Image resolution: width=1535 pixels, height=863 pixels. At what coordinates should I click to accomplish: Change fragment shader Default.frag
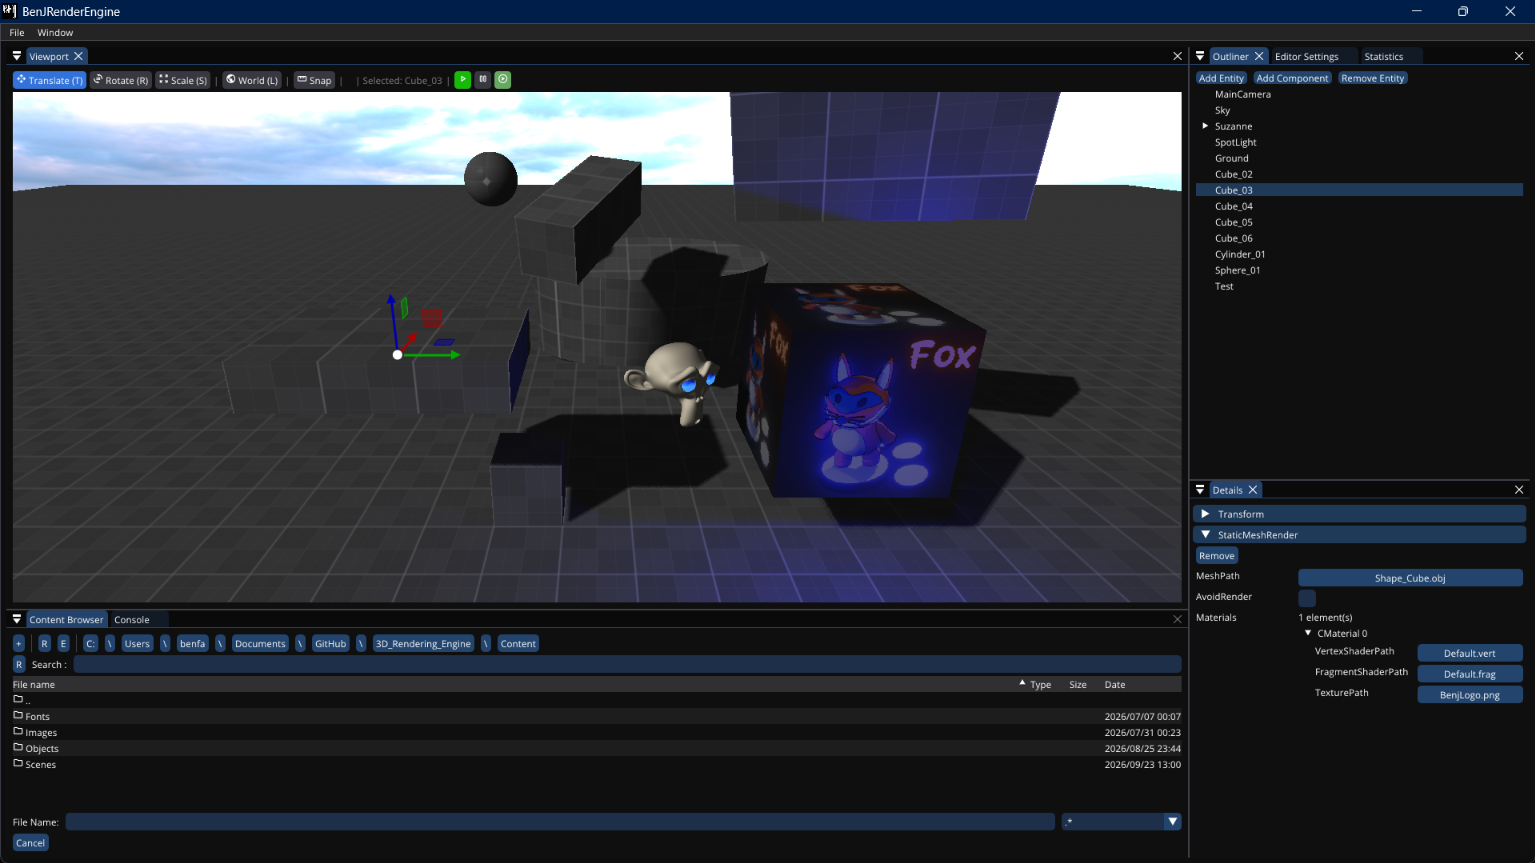[x=1470, y=674]
